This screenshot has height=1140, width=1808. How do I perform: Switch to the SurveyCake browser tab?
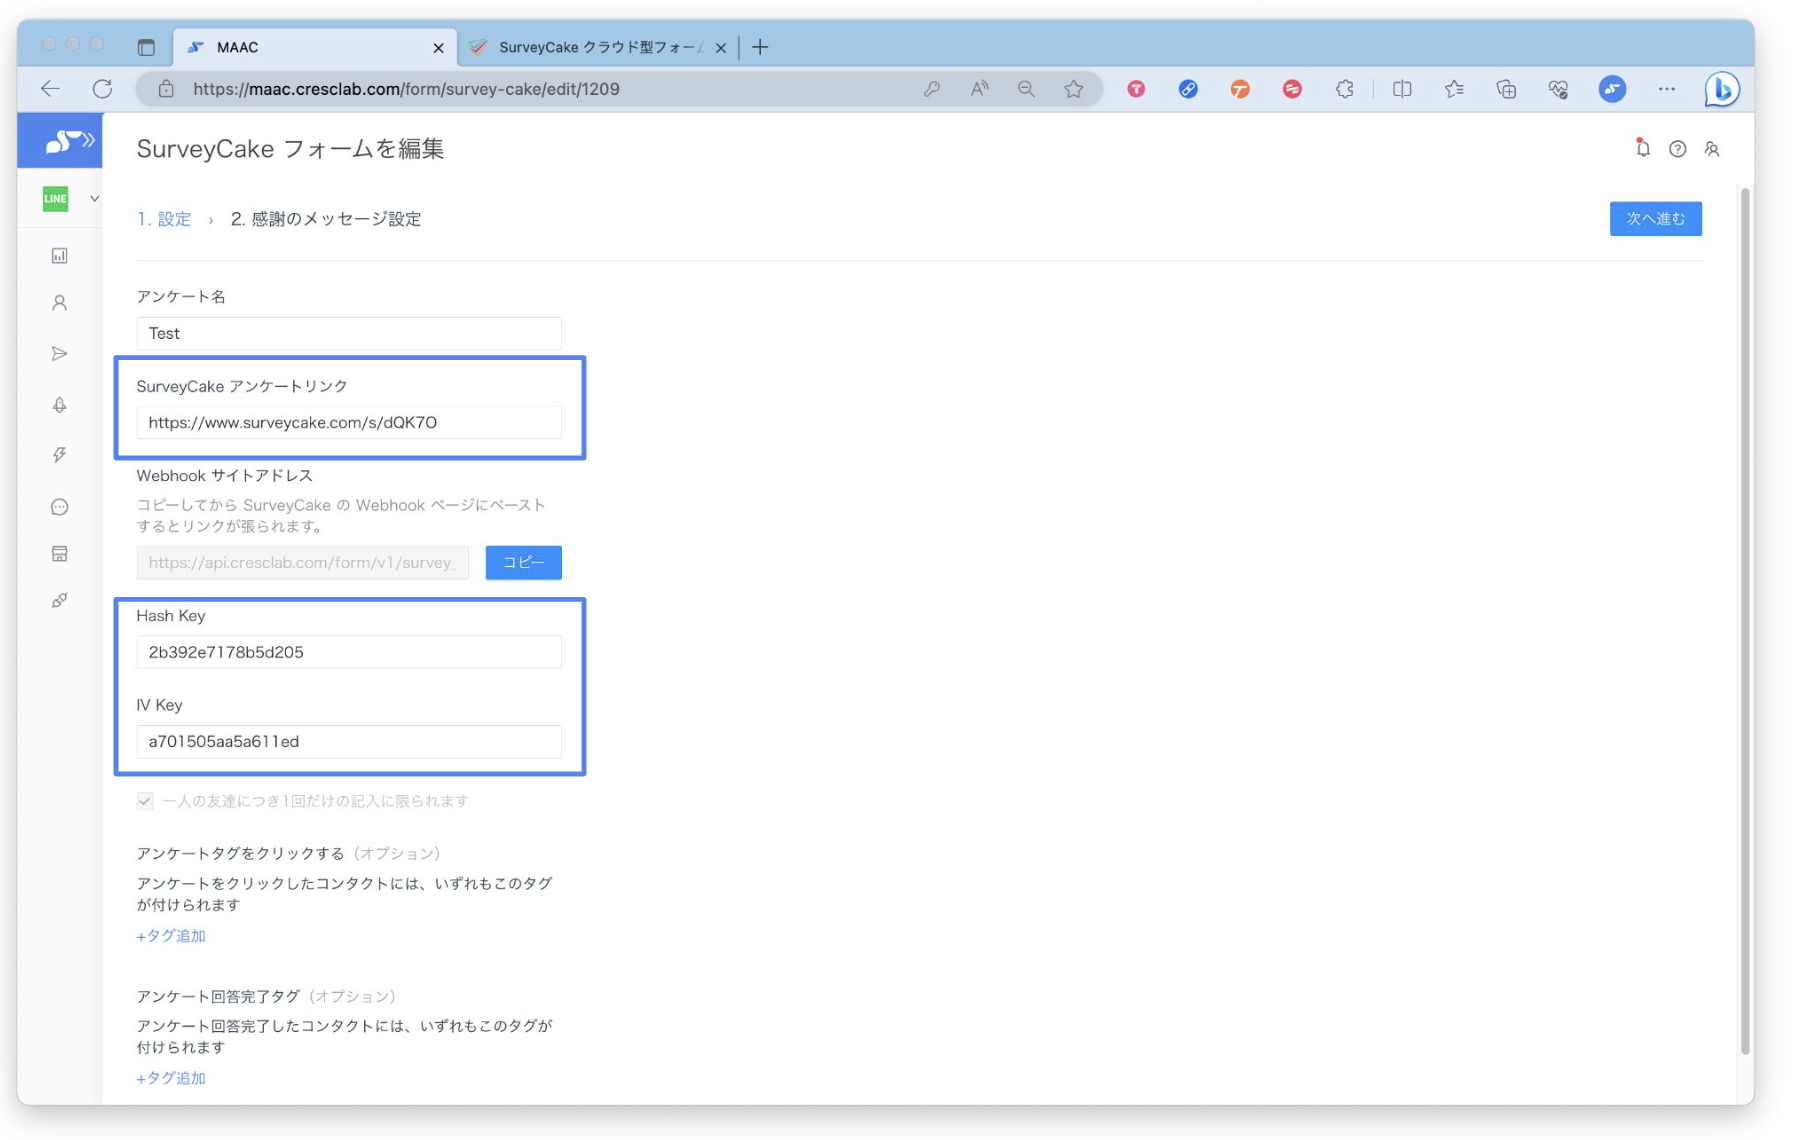598,47
